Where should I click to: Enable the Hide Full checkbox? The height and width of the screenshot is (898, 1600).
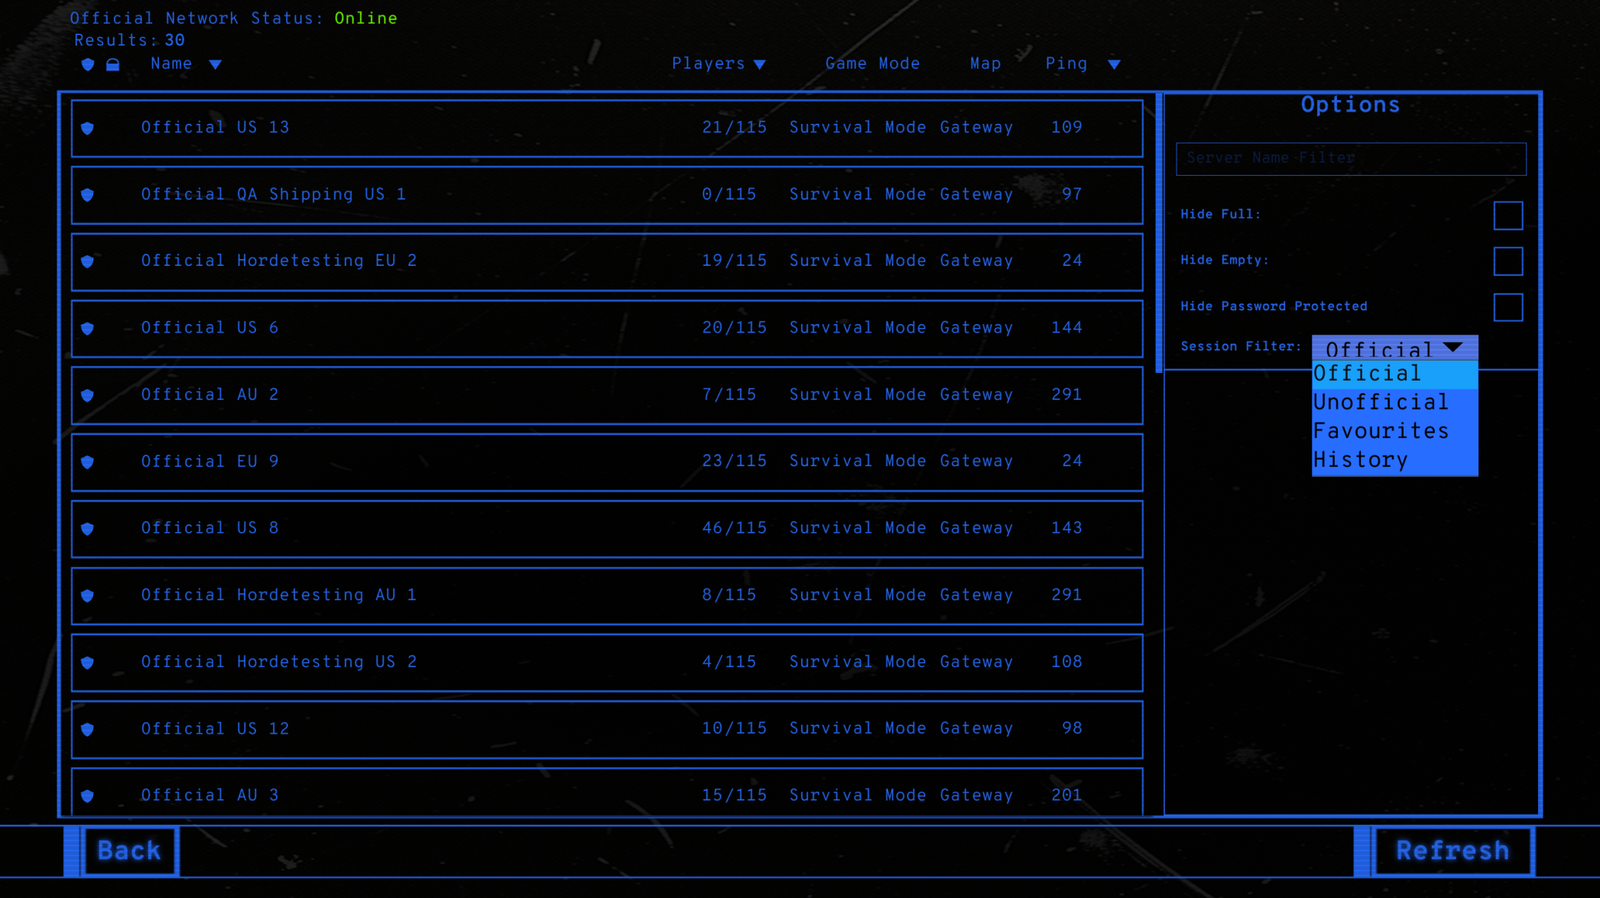tap(1508, 215)
